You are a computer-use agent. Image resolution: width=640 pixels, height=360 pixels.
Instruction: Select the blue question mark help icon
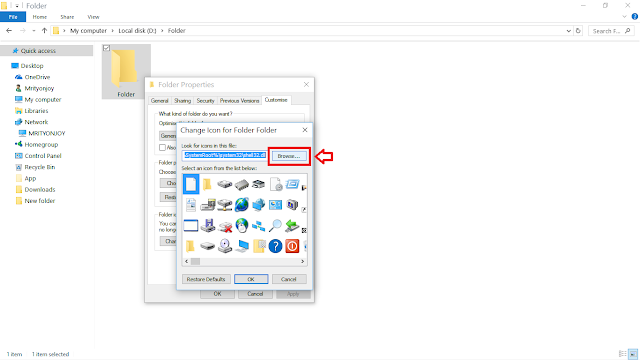click(x=276, y=246)
